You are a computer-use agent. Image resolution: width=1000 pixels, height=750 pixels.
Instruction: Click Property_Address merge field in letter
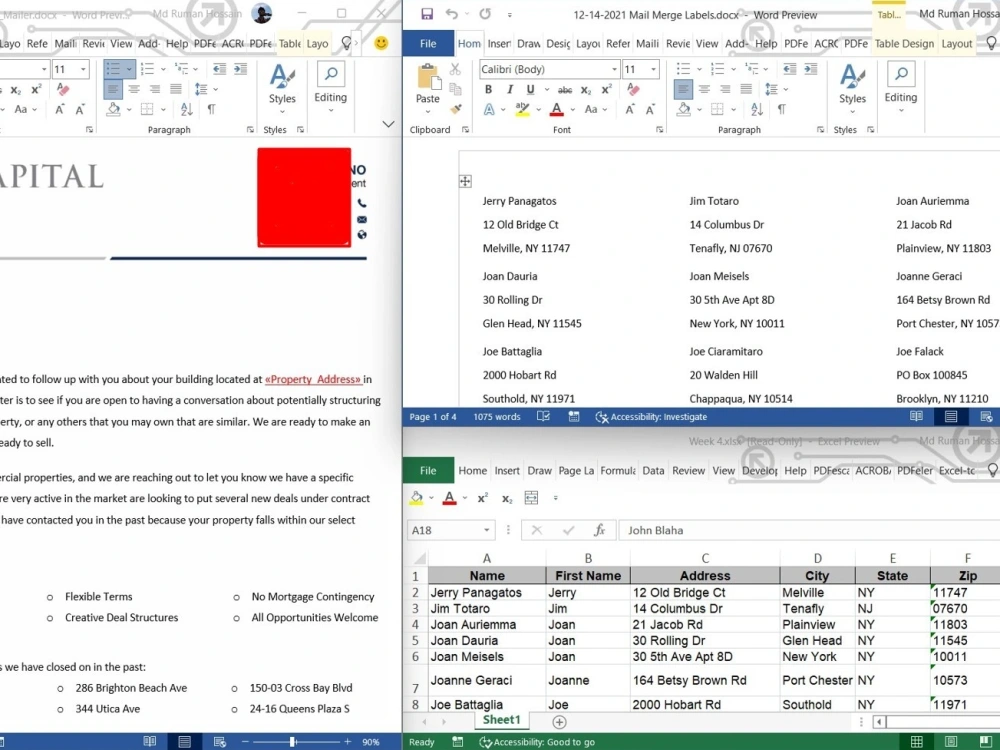click(x=314, y=379)
